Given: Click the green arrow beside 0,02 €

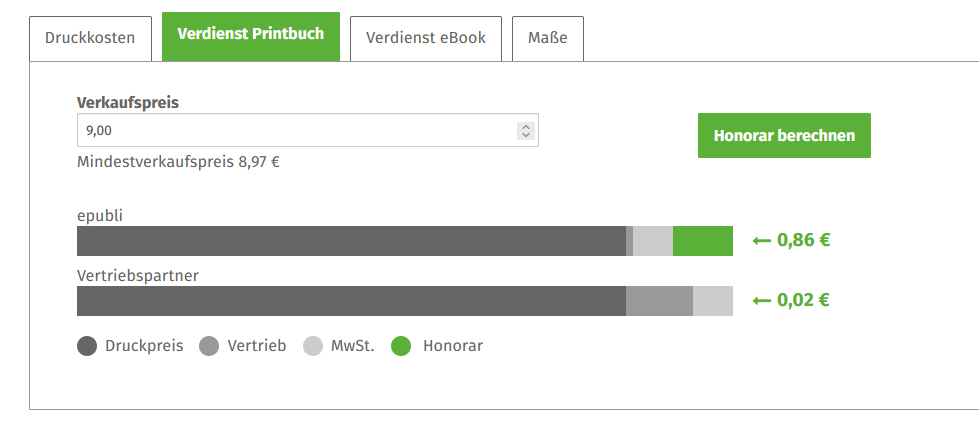Looking at the screenshot, I should [x=762, y=300].
